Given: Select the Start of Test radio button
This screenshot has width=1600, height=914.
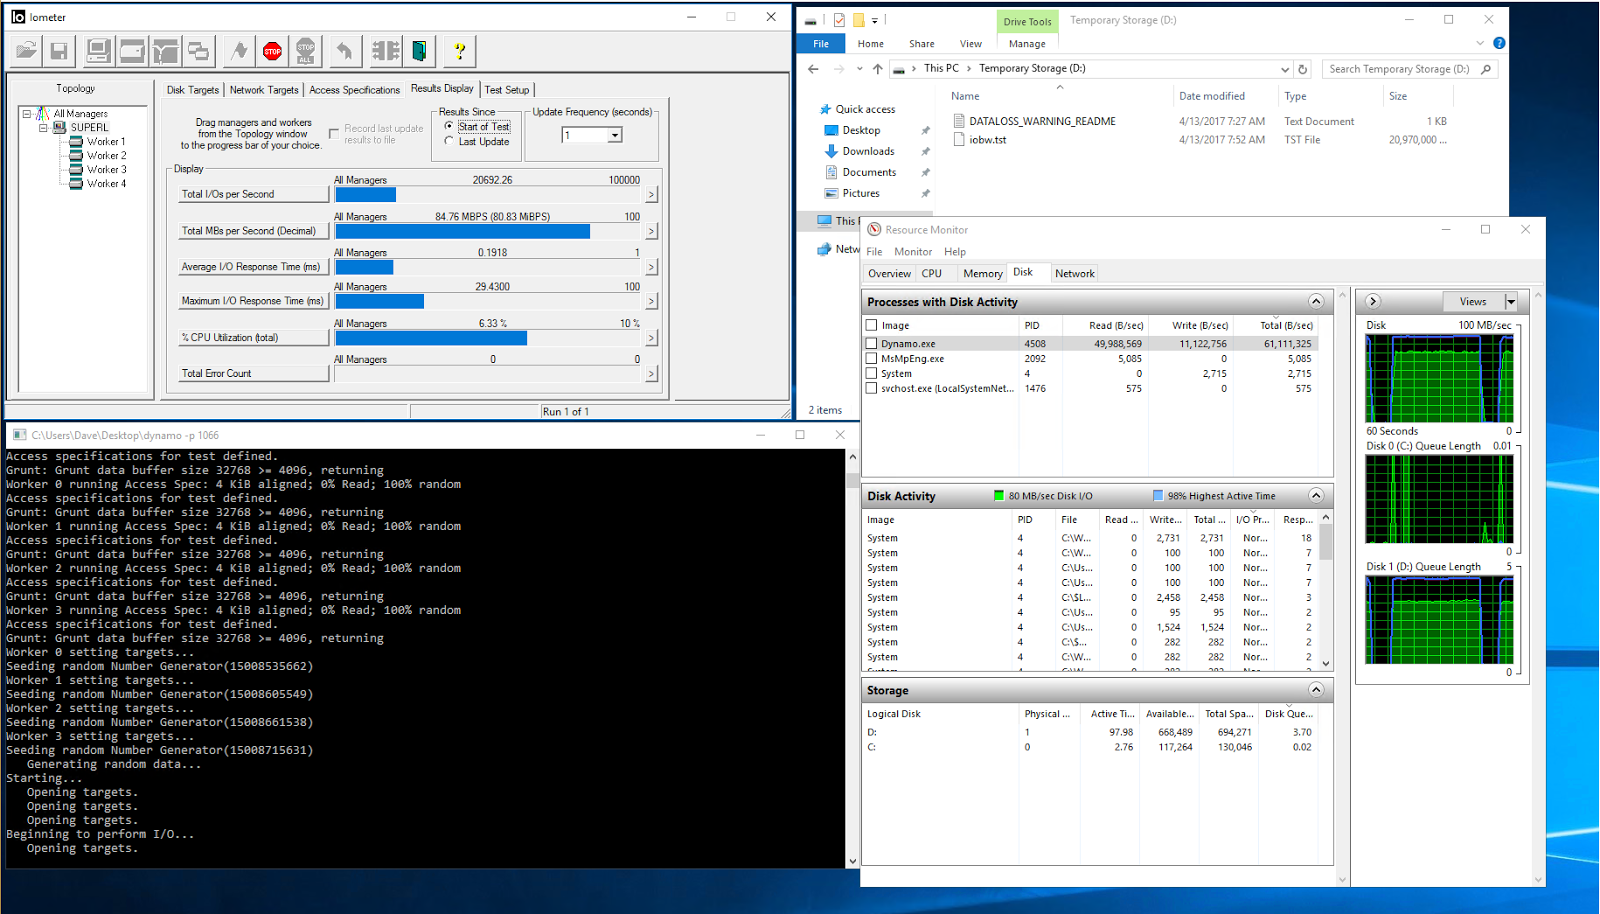Looking at the screenshot, I should [x=449, y=126].
